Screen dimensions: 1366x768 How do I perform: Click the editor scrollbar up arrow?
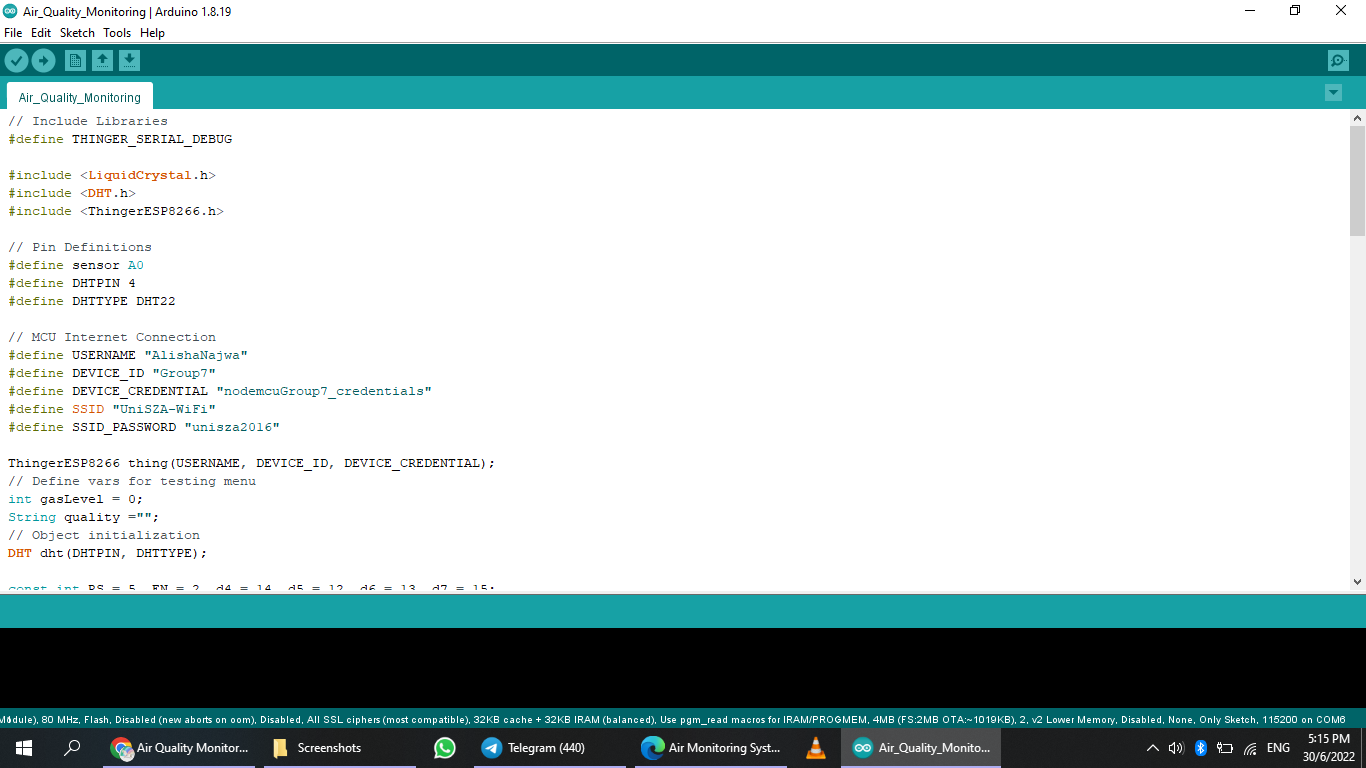(x=1357, y=118)
